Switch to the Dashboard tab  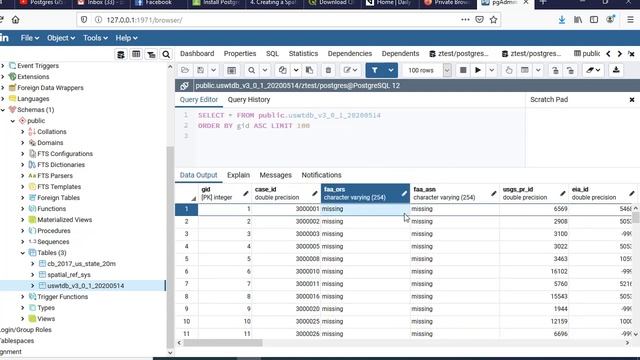click(197, 53)
